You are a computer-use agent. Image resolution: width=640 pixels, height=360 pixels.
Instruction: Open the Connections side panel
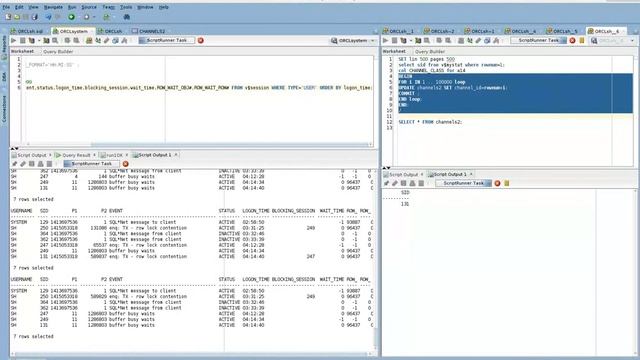(4, 109)
